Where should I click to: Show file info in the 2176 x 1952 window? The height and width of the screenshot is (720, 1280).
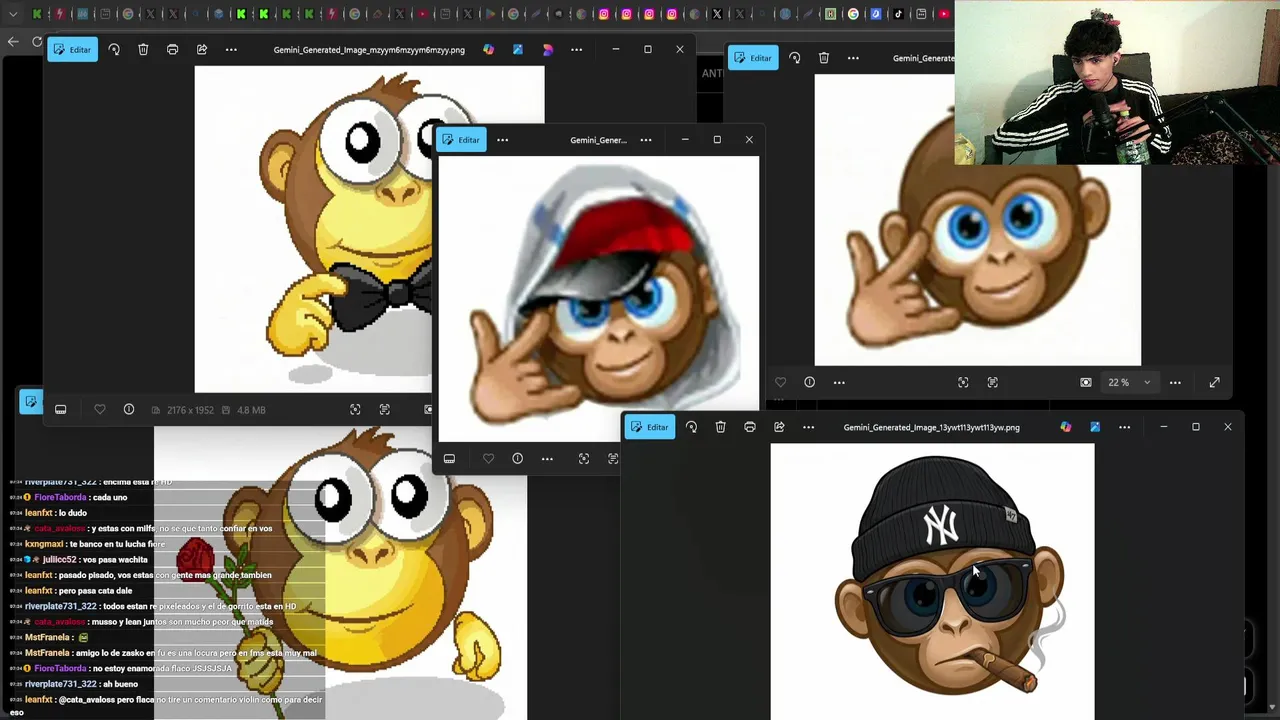(129, 409)
